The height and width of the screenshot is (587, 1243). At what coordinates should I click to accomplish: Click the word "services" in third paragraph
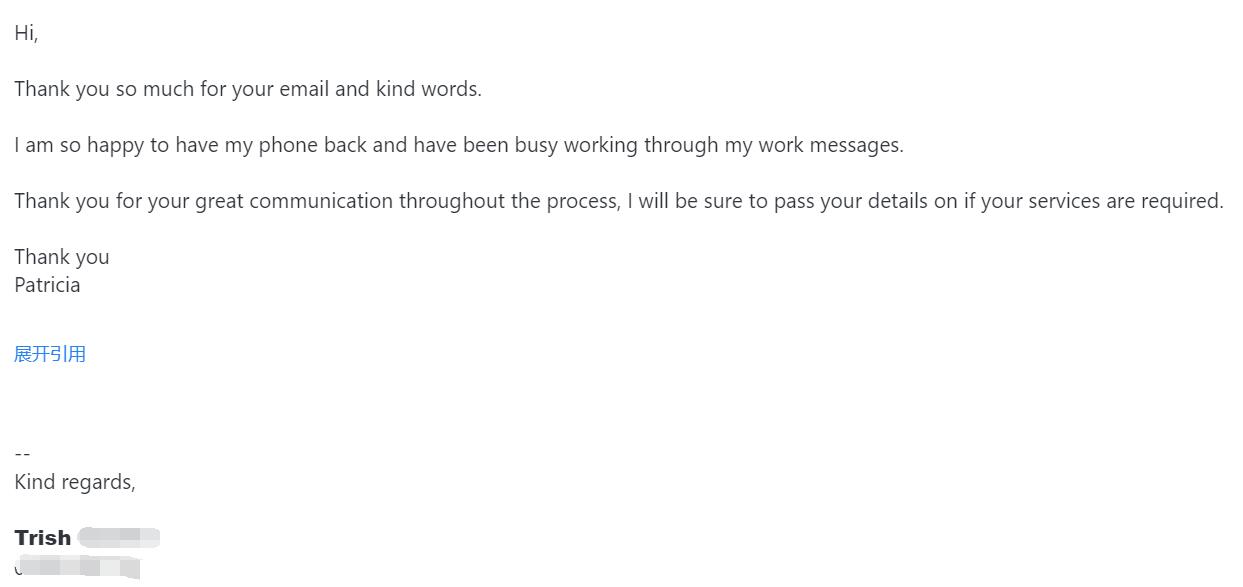tap(1064, 201)
